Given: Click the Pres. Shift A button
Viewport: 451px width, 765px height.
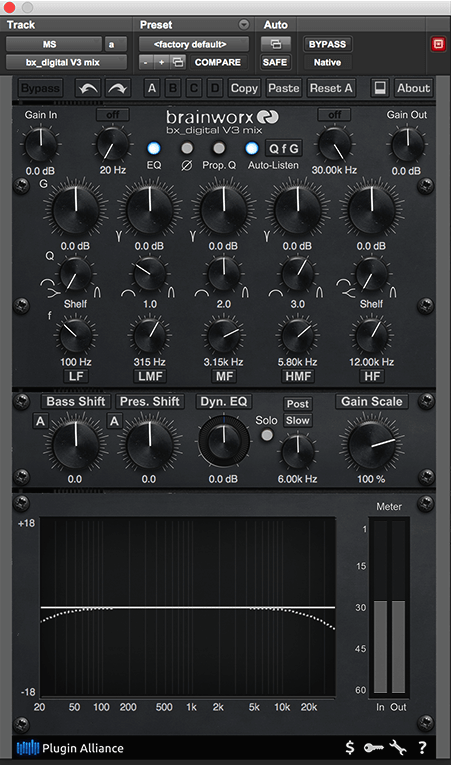Looking at the screenshot, I should [114, 421].
